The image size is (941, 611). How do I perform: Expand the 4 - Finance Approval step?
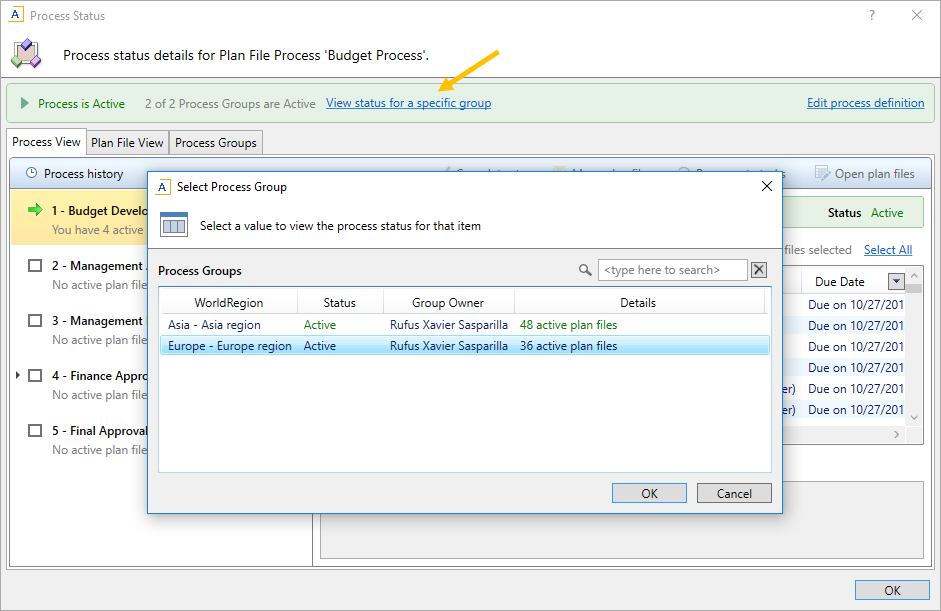[x=17, y=376]
